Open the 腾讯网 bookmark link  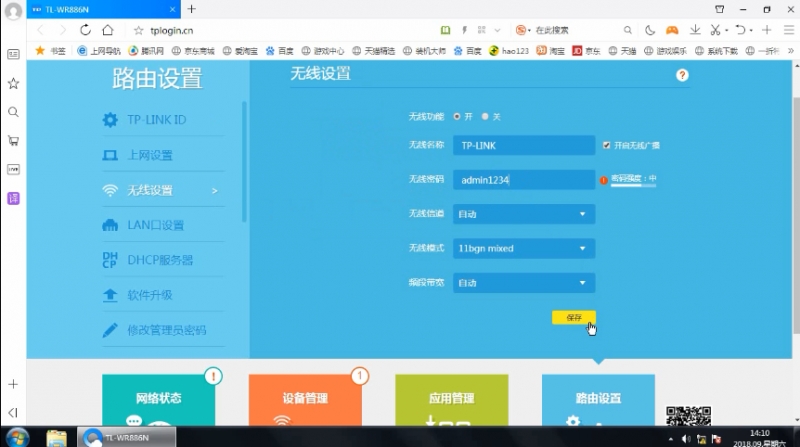coord(146,51)
